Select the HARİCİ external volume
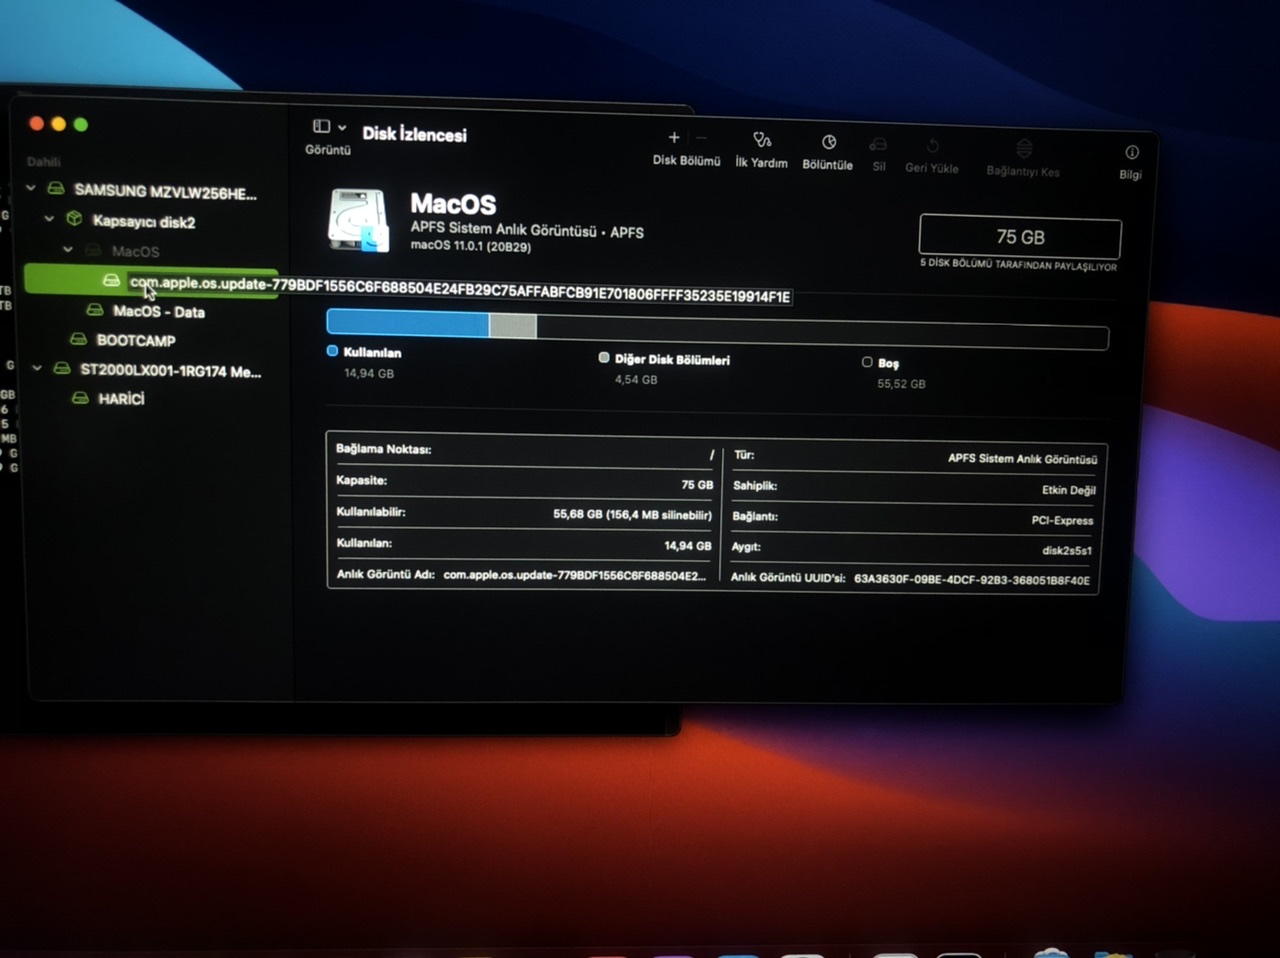1280x958 pixels. 121,399
